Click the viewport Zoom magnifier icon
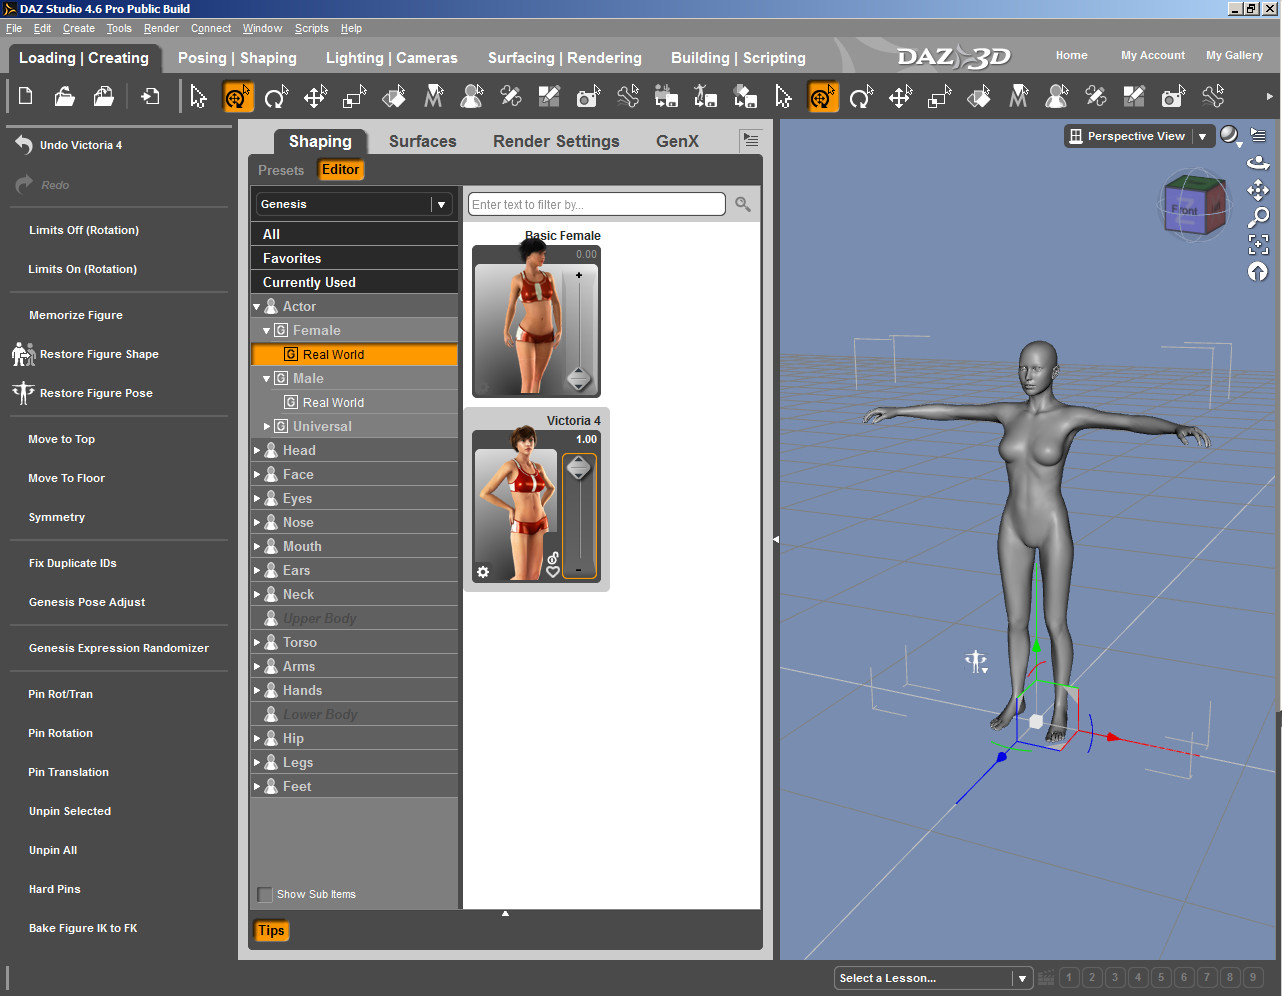Image resolution: width=1282 pixels, height=996 pixels. point(1258,217)
